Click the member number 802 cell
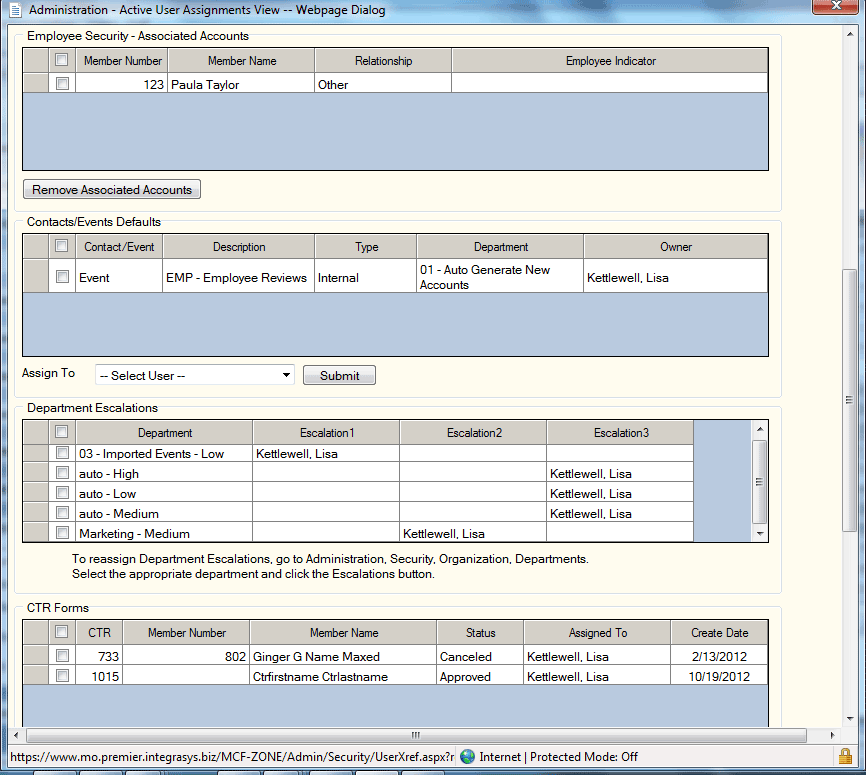Screen dimensions: 866x775 pyautogui.click(x=186, y=656)
